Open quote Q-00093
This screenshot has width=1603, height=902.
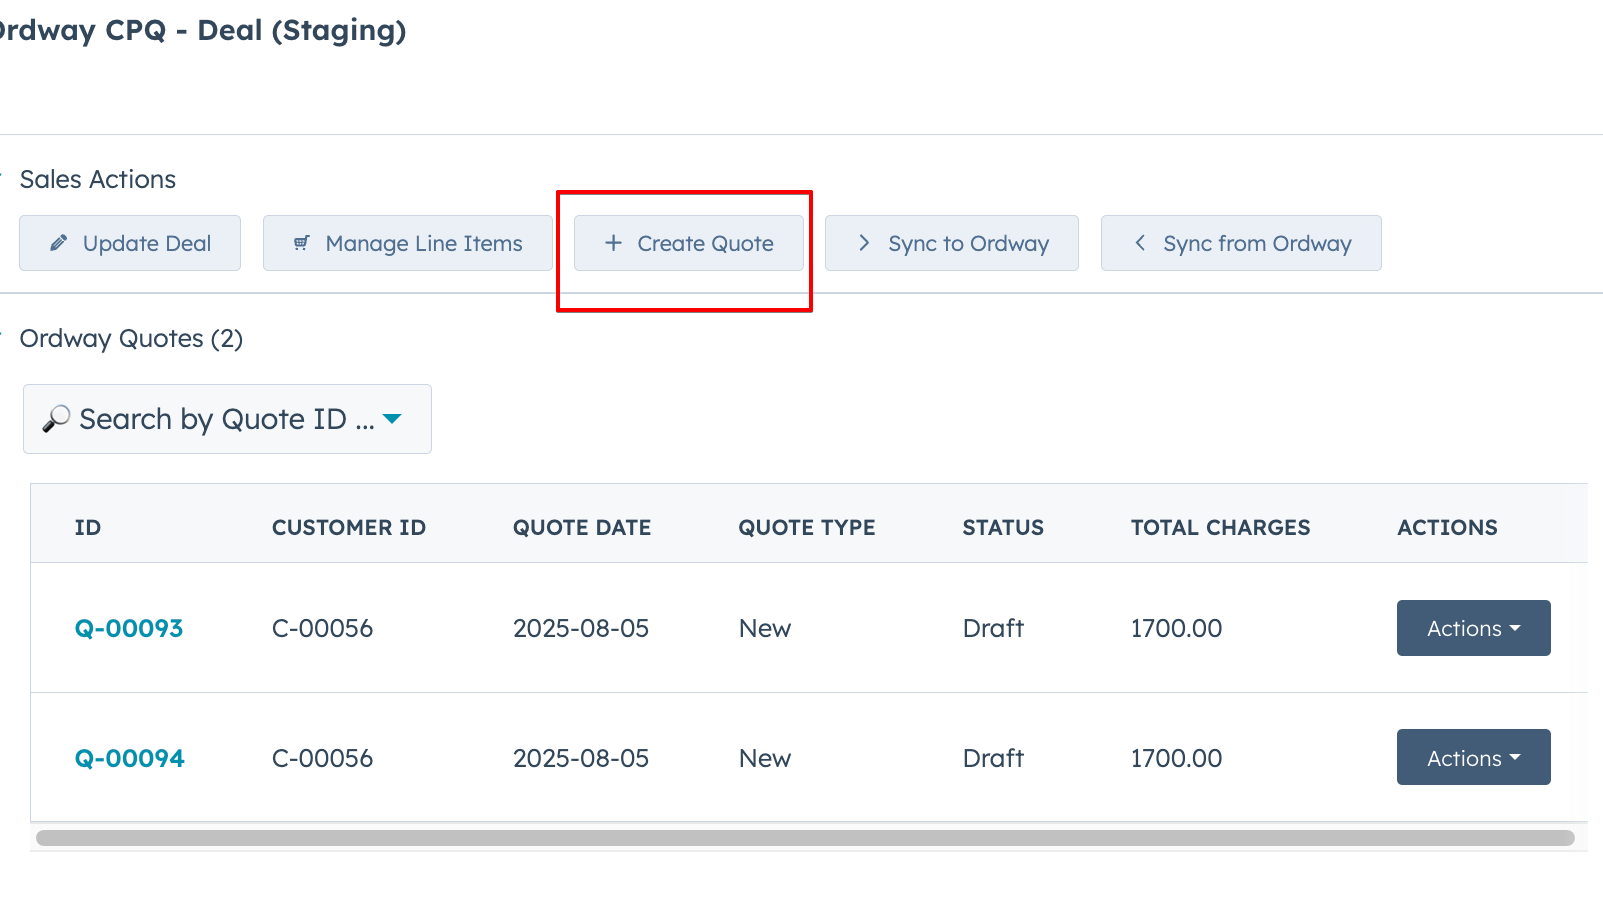128,628
